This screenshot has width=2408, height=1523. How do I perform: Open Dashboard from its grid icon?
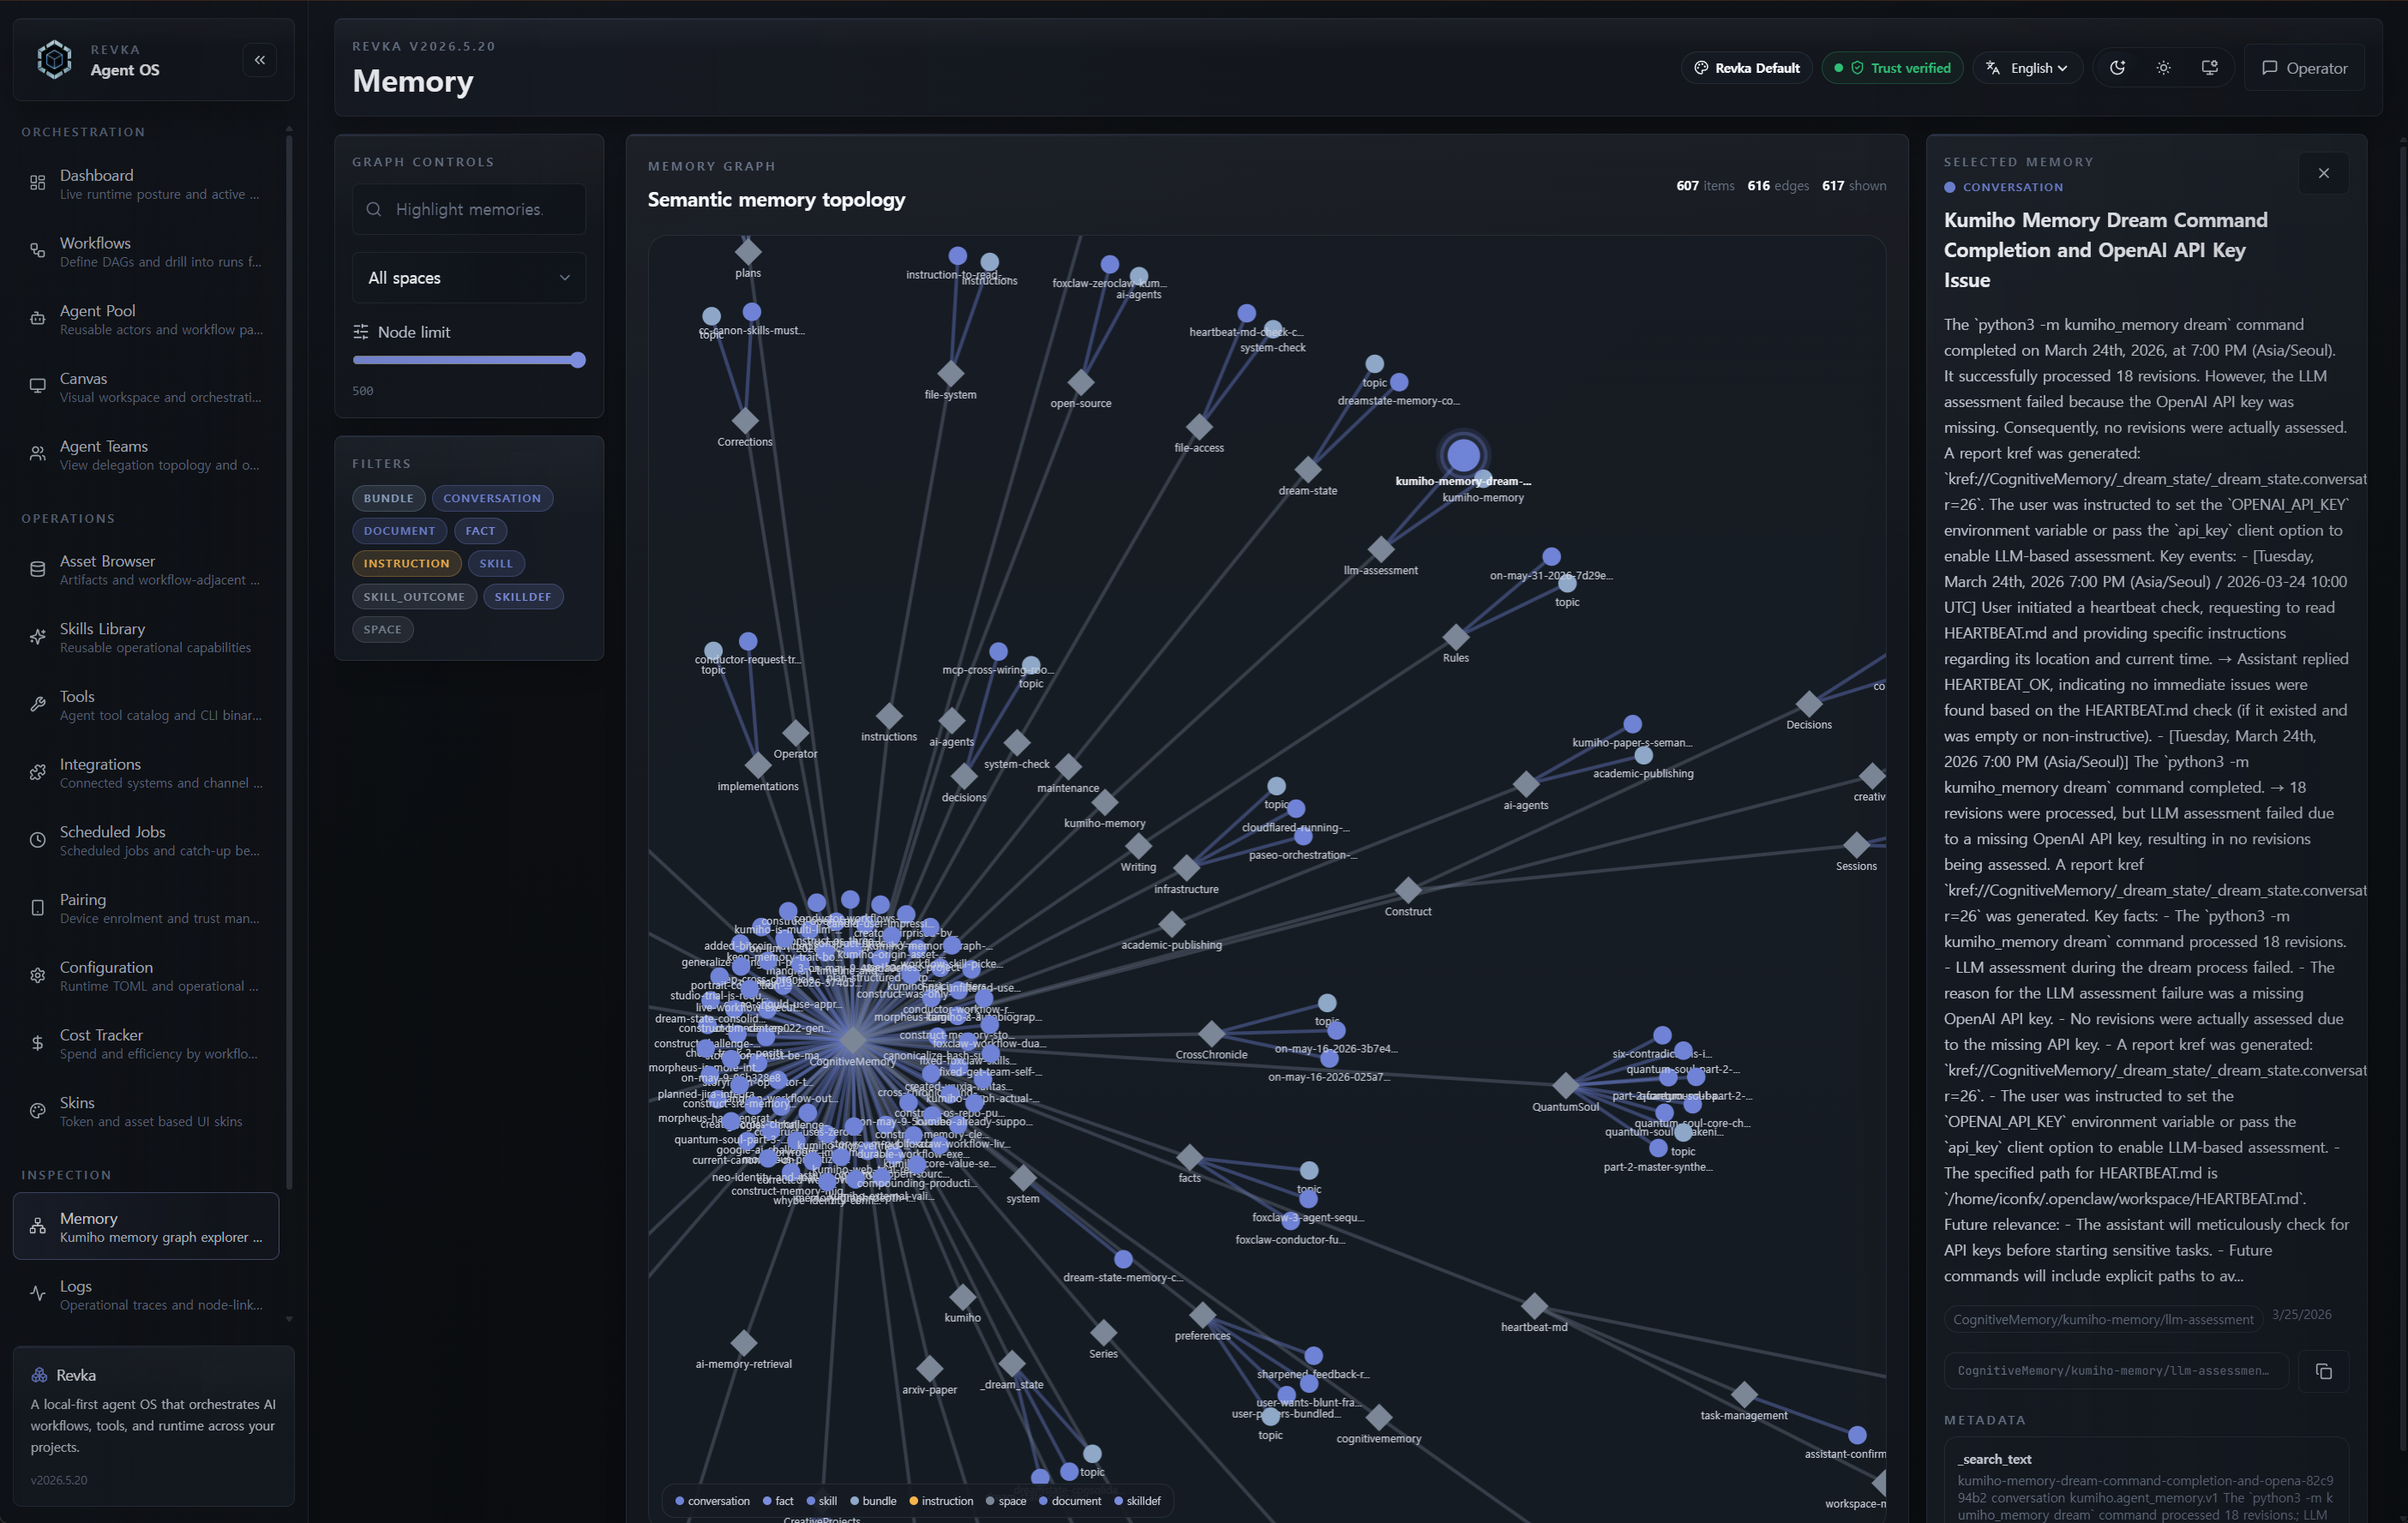pyautogui.click(x=37, y=183)
